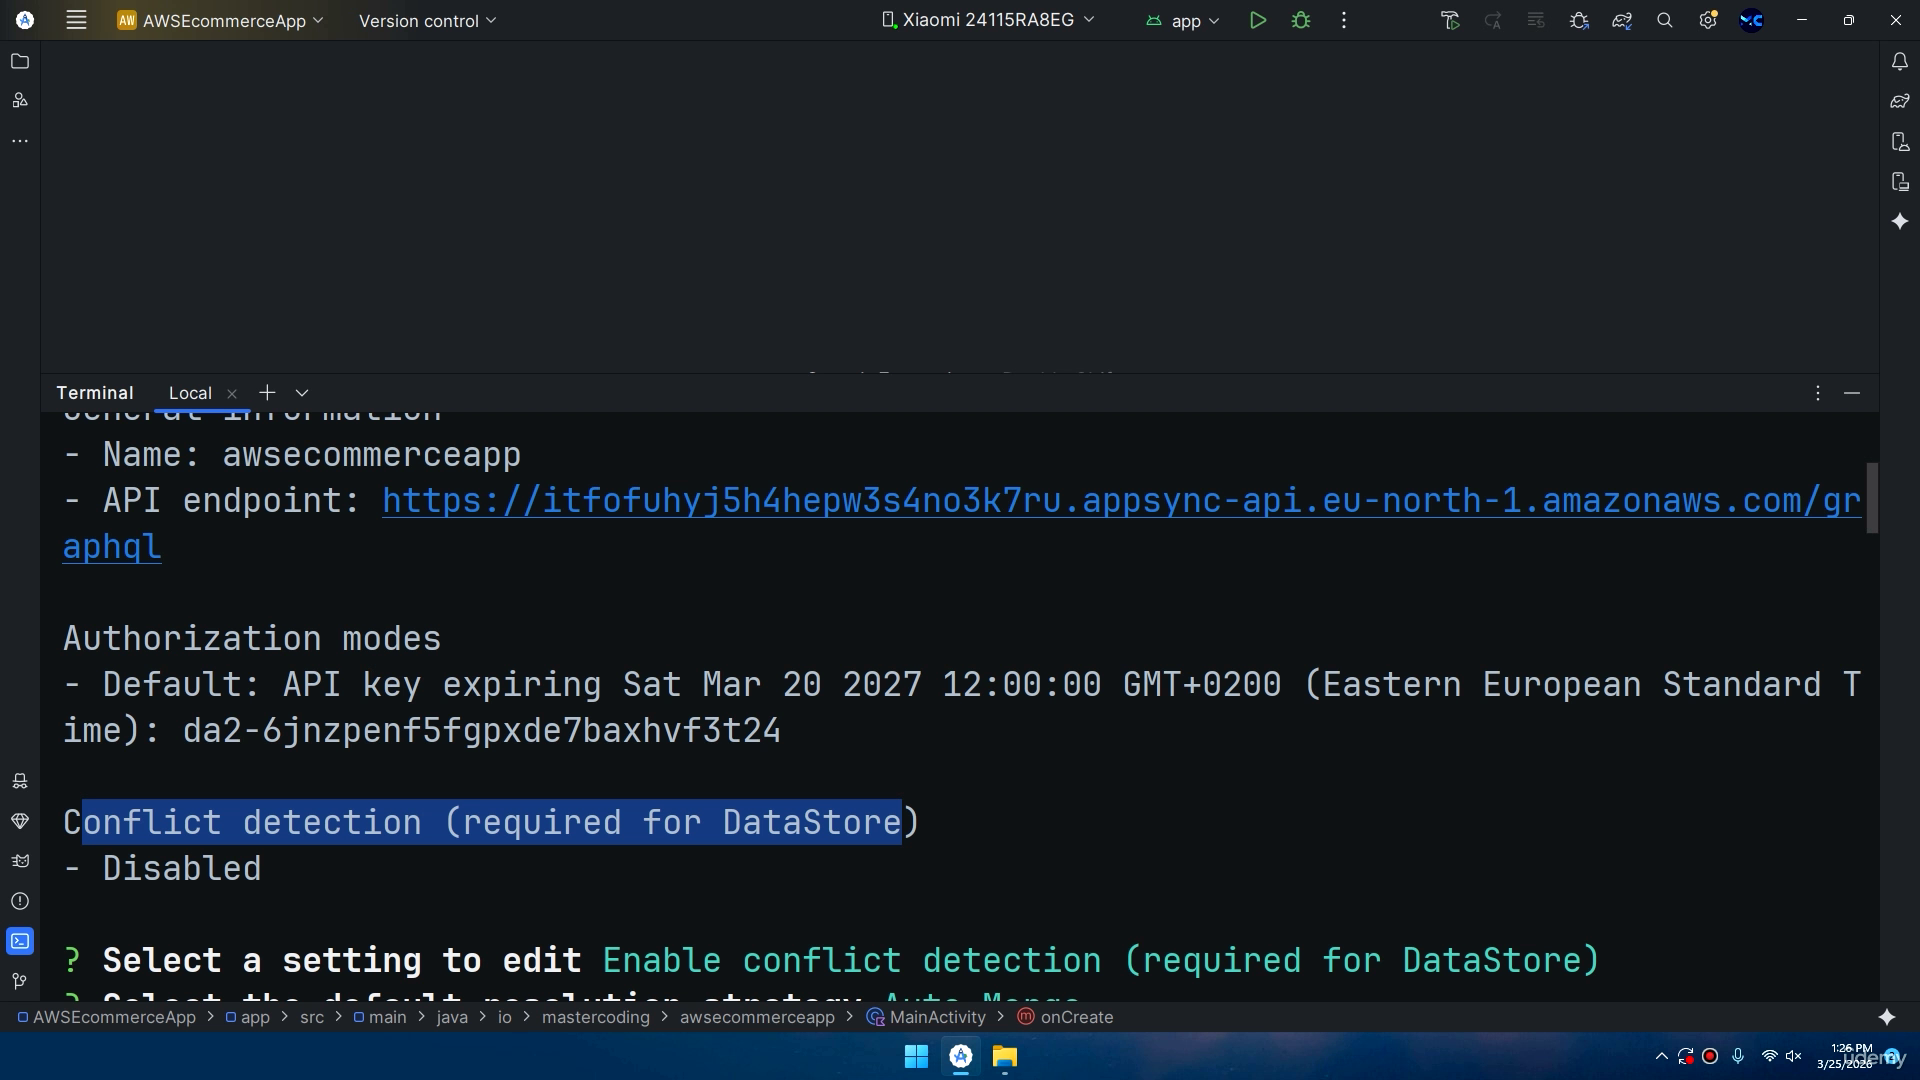
Task: Click '- Disabled' terminal line
Action: click(162, 868)
